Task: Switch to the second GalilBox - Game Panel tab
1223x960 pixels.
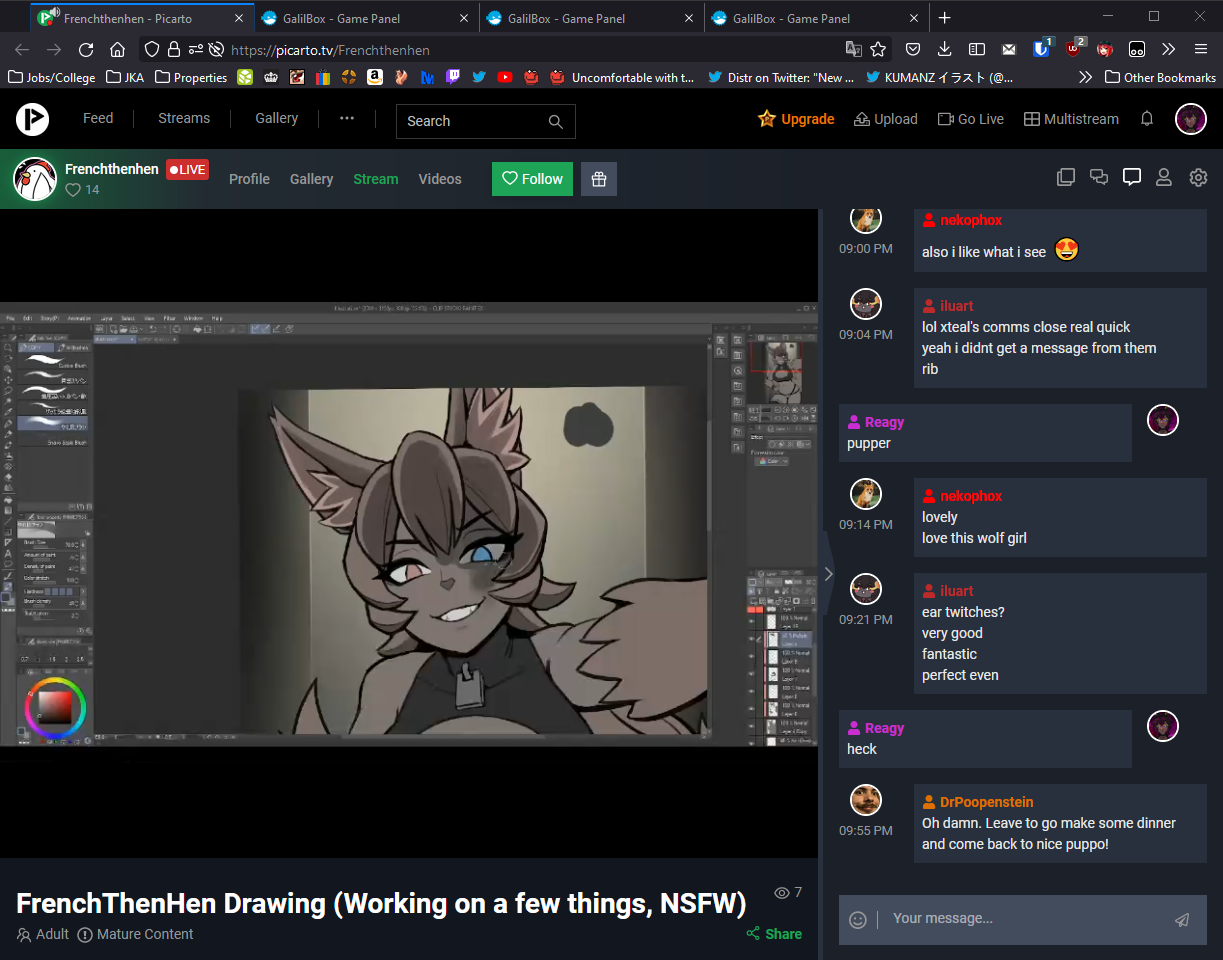Action: [x=591, y=18]
